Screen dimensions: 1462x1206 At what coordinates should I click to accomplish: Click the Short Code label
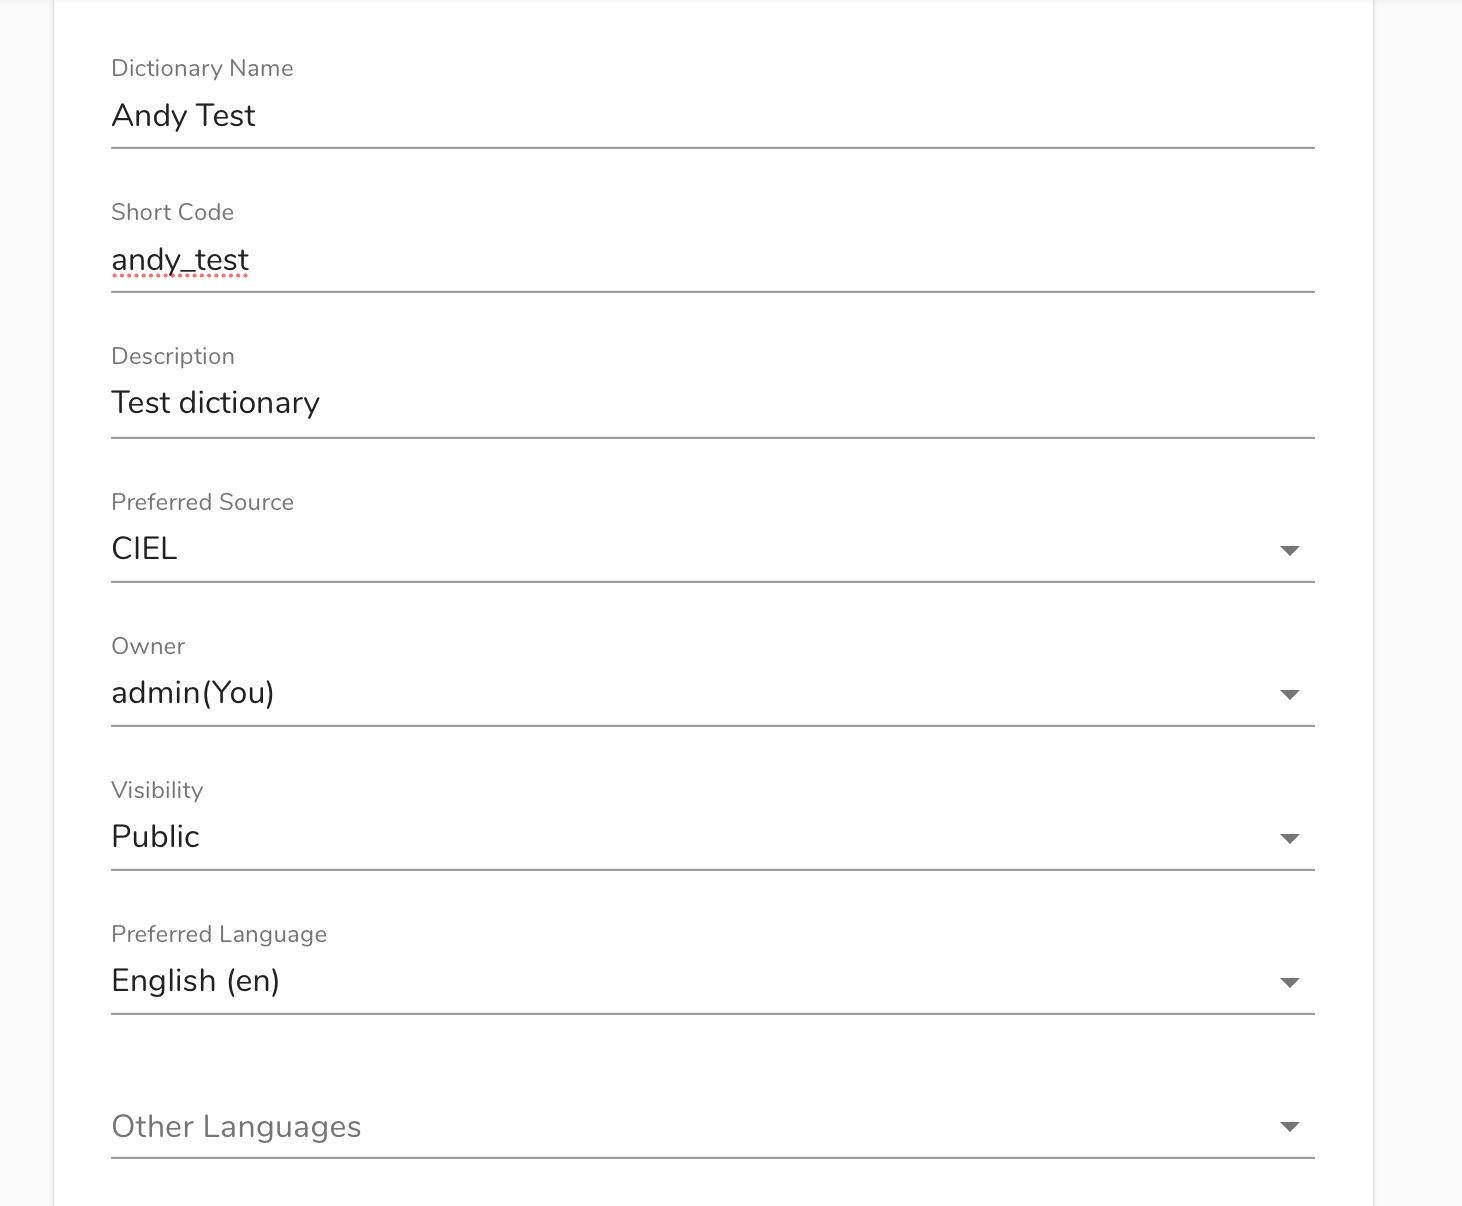173,212
